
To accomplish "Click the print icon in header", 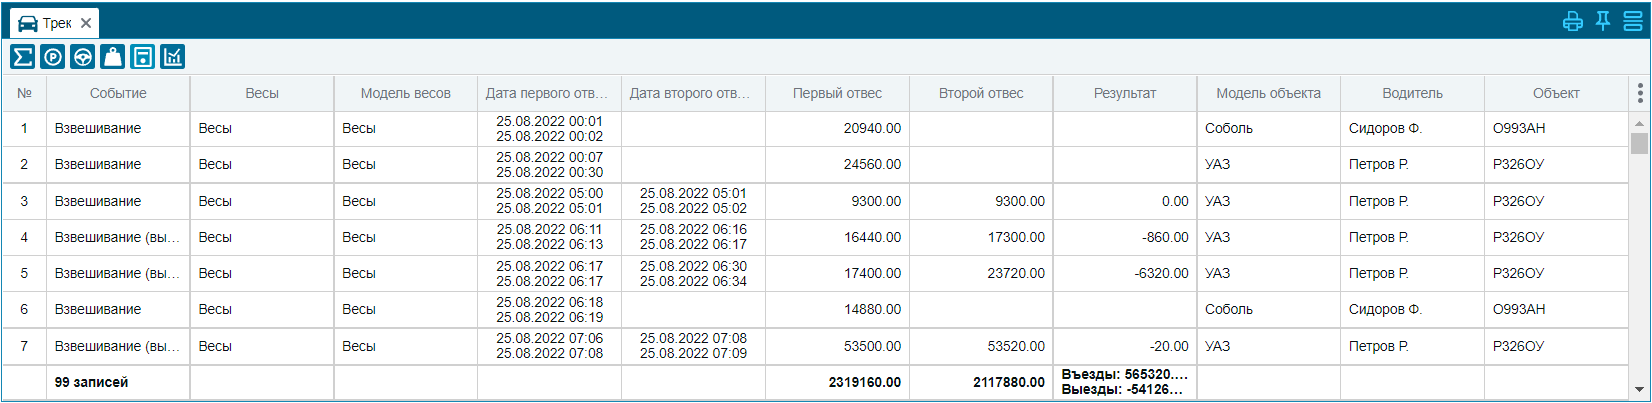I will pos(1573,21).
